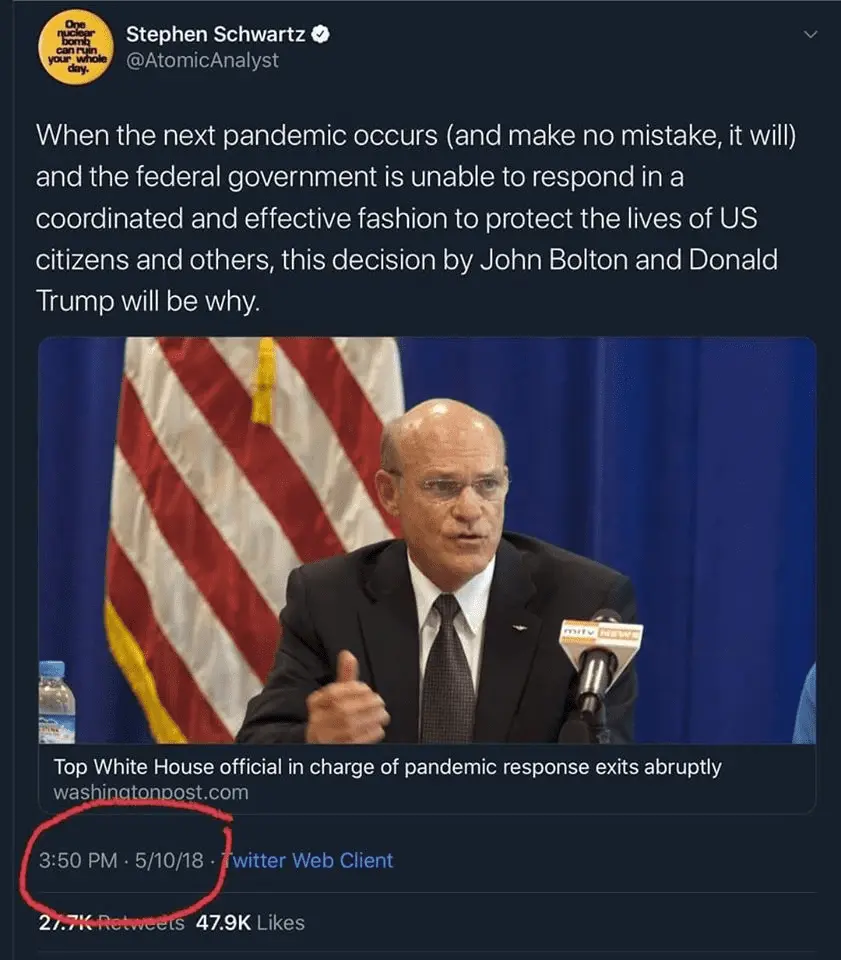The image size is (841, 960).
Task: Open Stephen Schwartz's profile name link
Action: [214, 33]
